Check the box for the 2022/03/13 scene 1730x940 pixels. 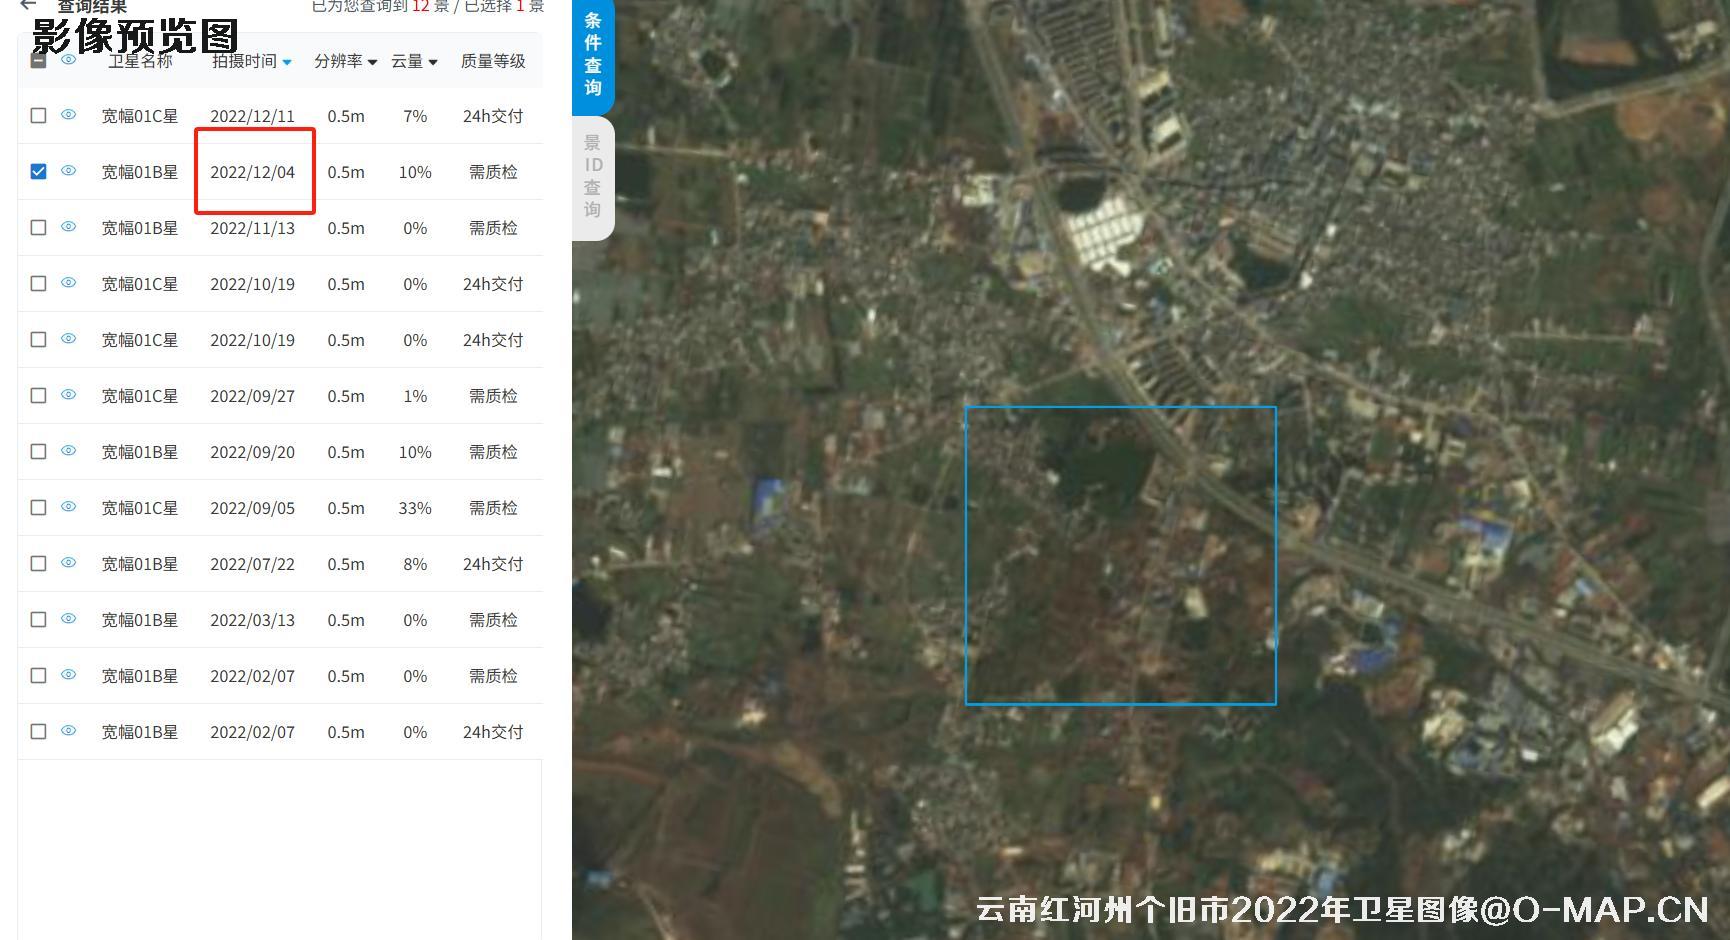coord(38,620)
